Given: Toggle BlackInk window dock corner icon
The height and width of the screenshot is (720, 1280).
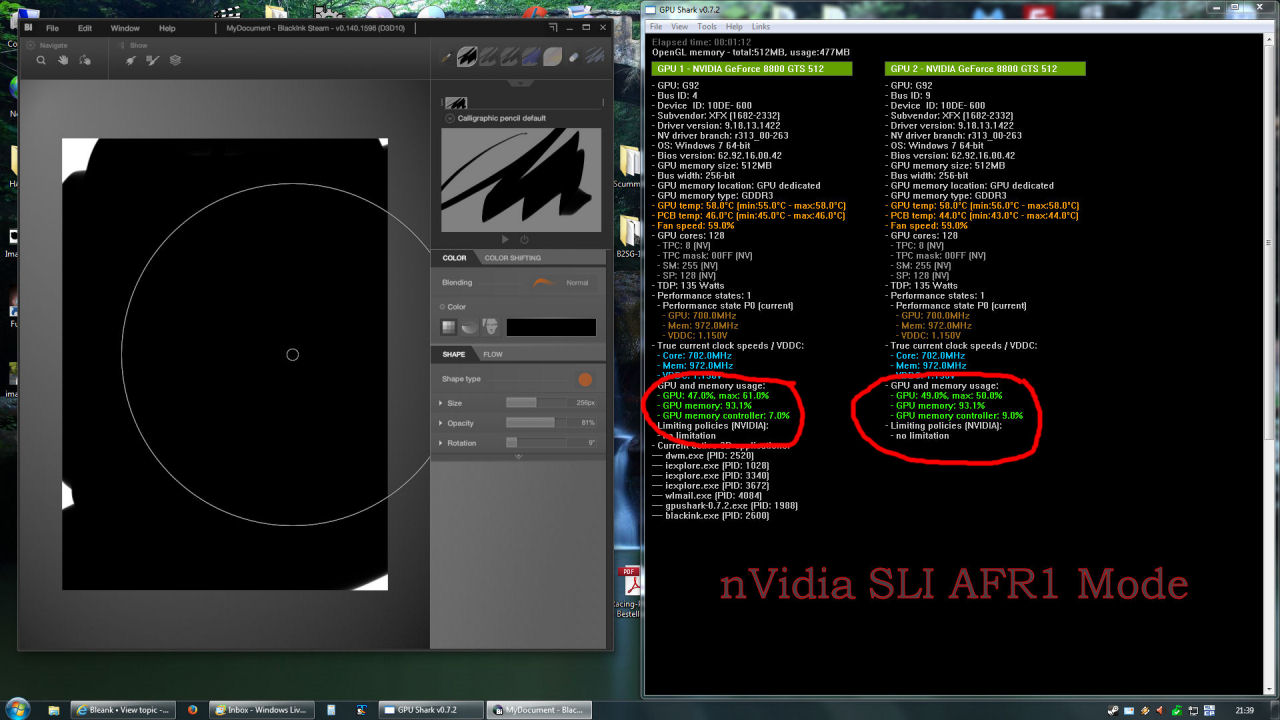Looking at the screenshot, I should point(552,28).
